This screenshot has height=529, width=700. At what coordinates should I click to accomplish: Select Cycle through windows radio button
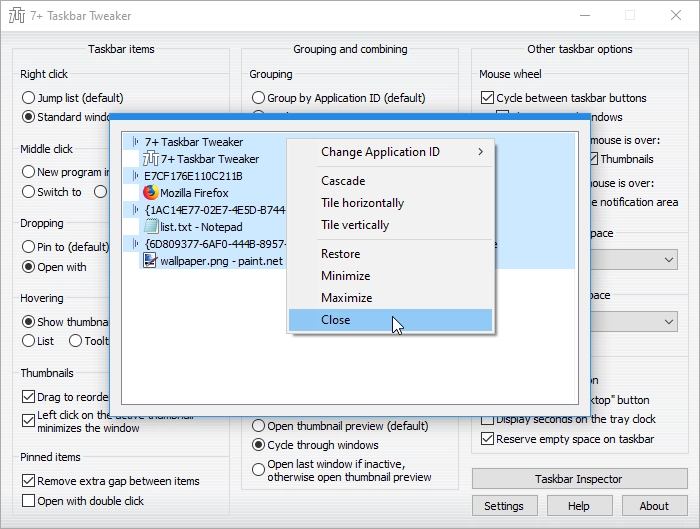pyautogui.click(x=258, y=445)
